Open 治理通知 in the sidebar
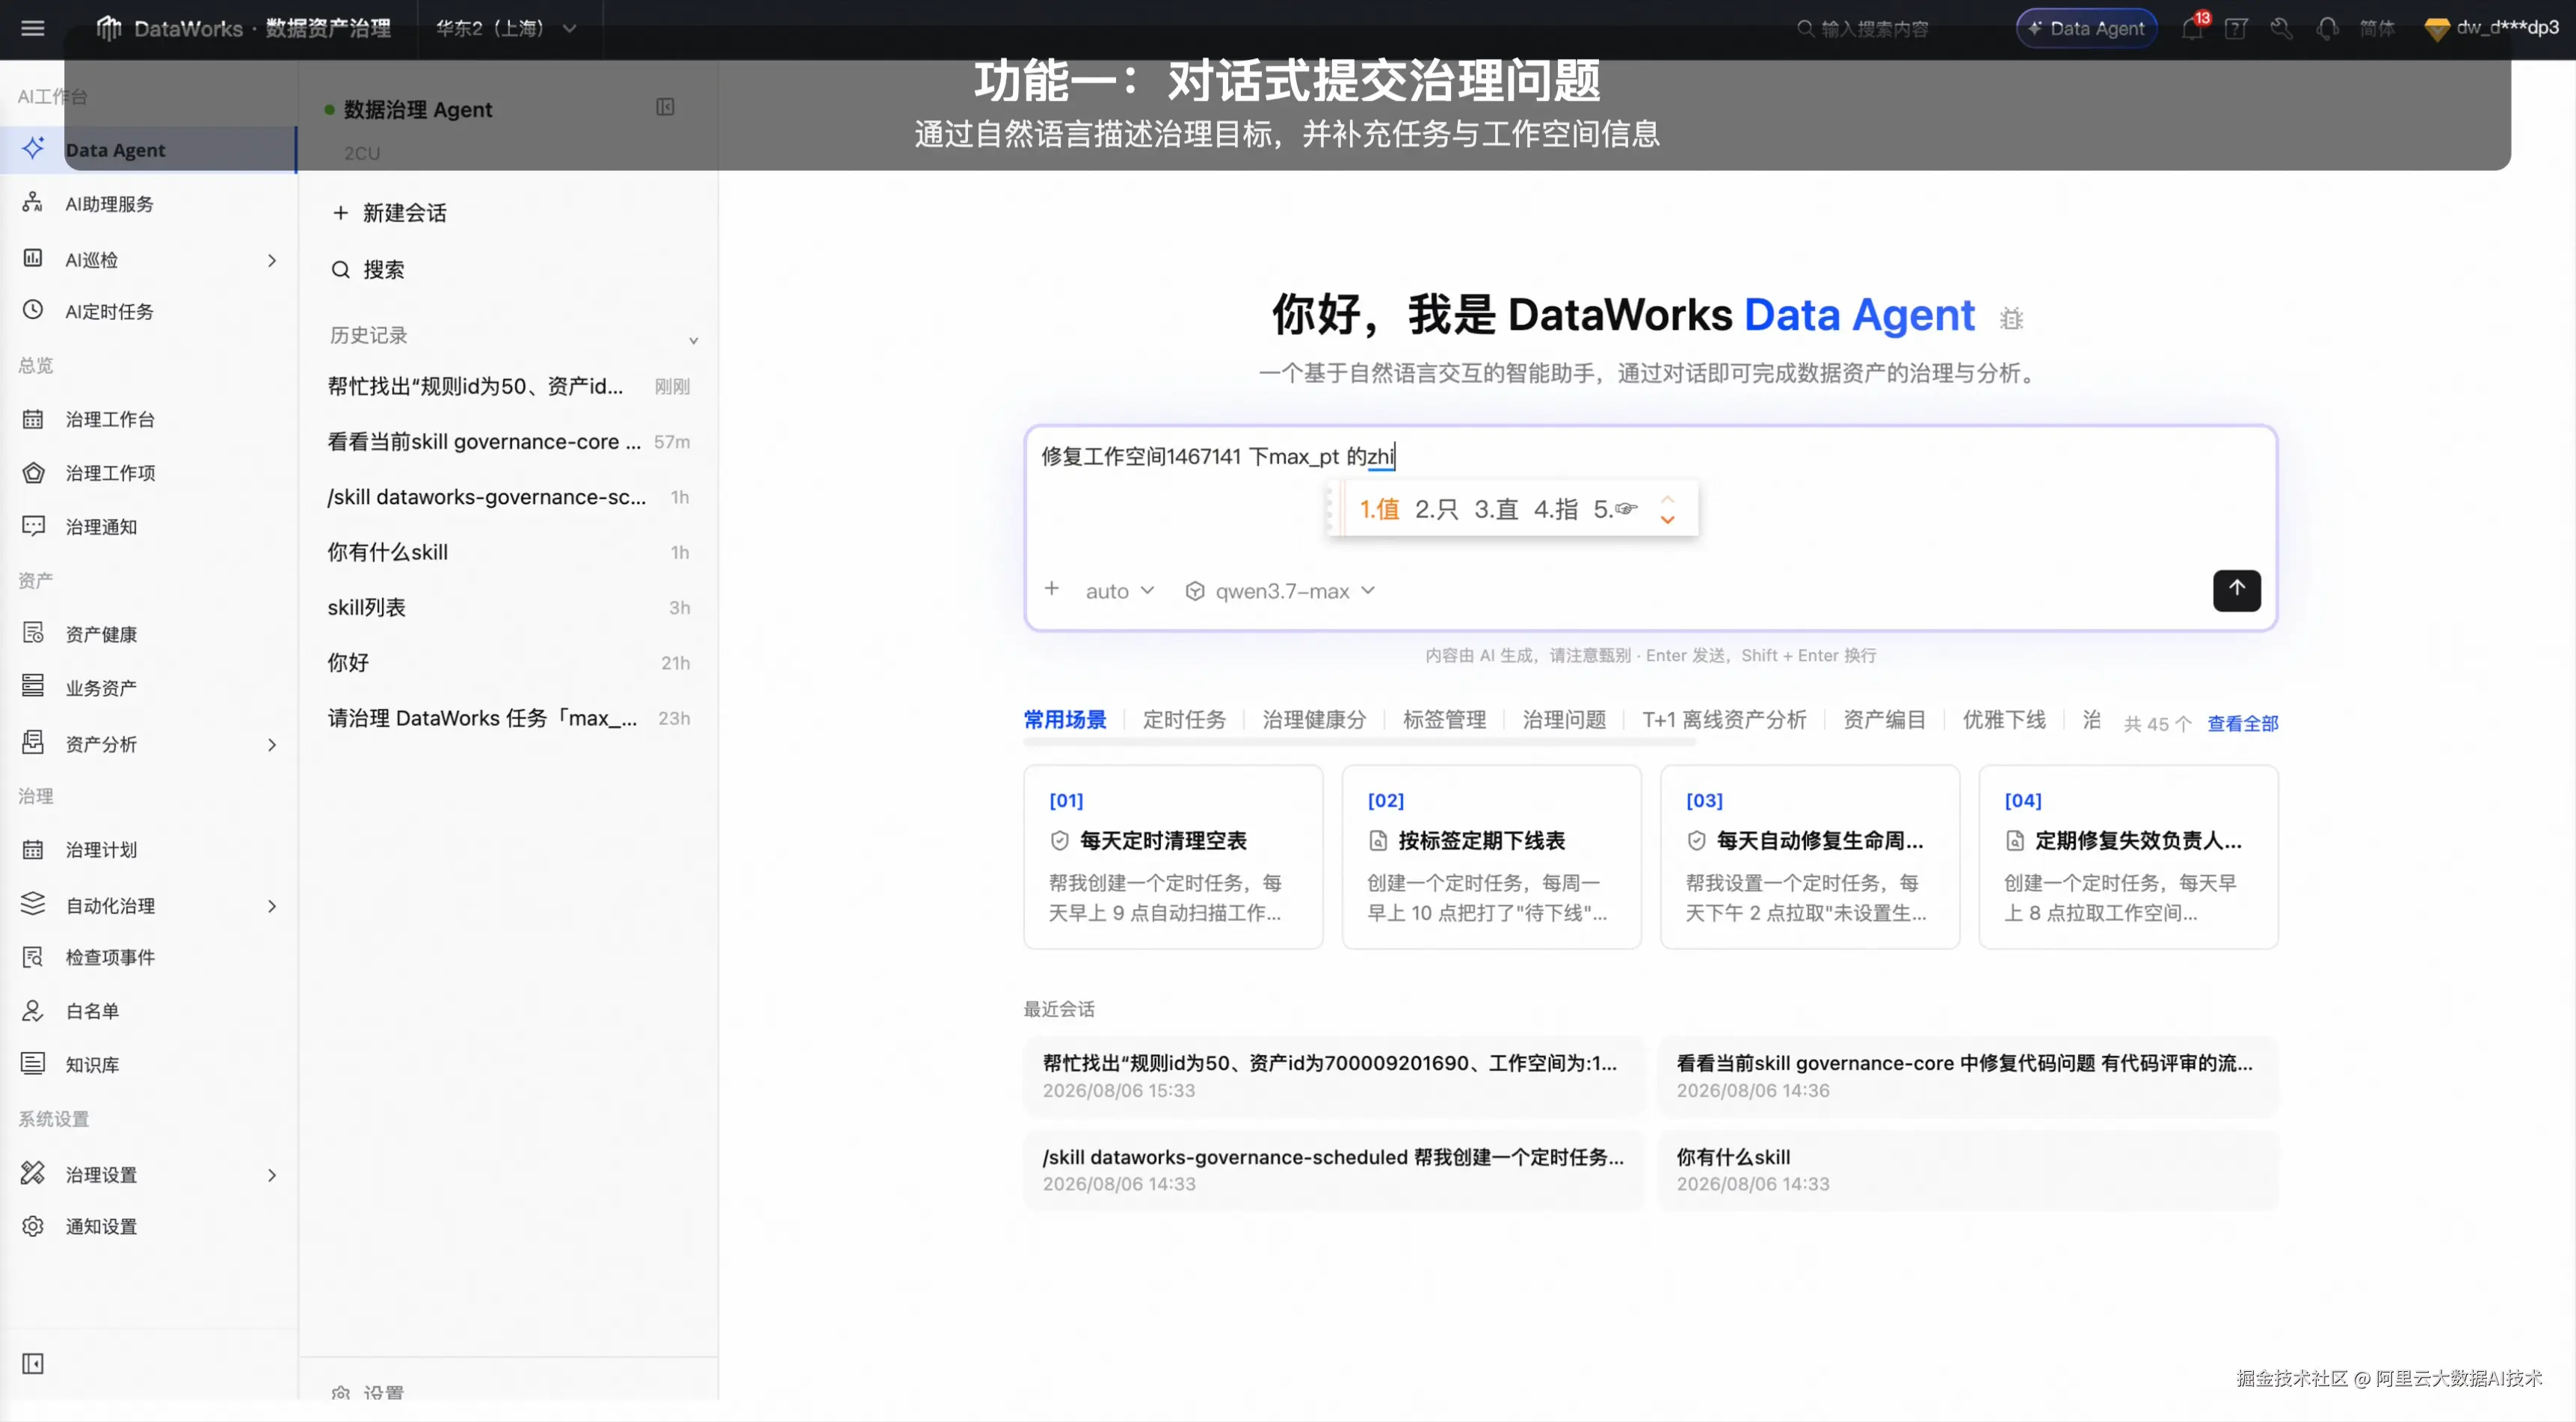 coord(148,527)
